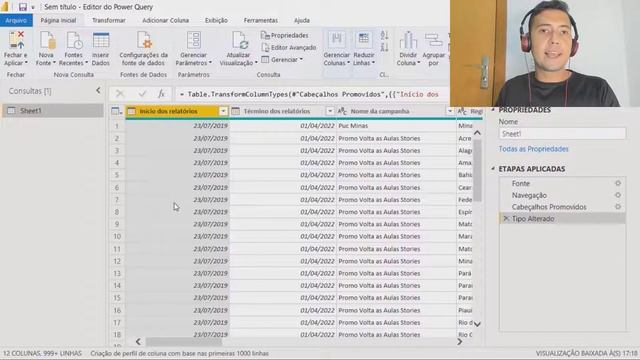640x360 pixels.
Task: Open the Término dos relatórios filter dropdown
Action: (330, 111)
